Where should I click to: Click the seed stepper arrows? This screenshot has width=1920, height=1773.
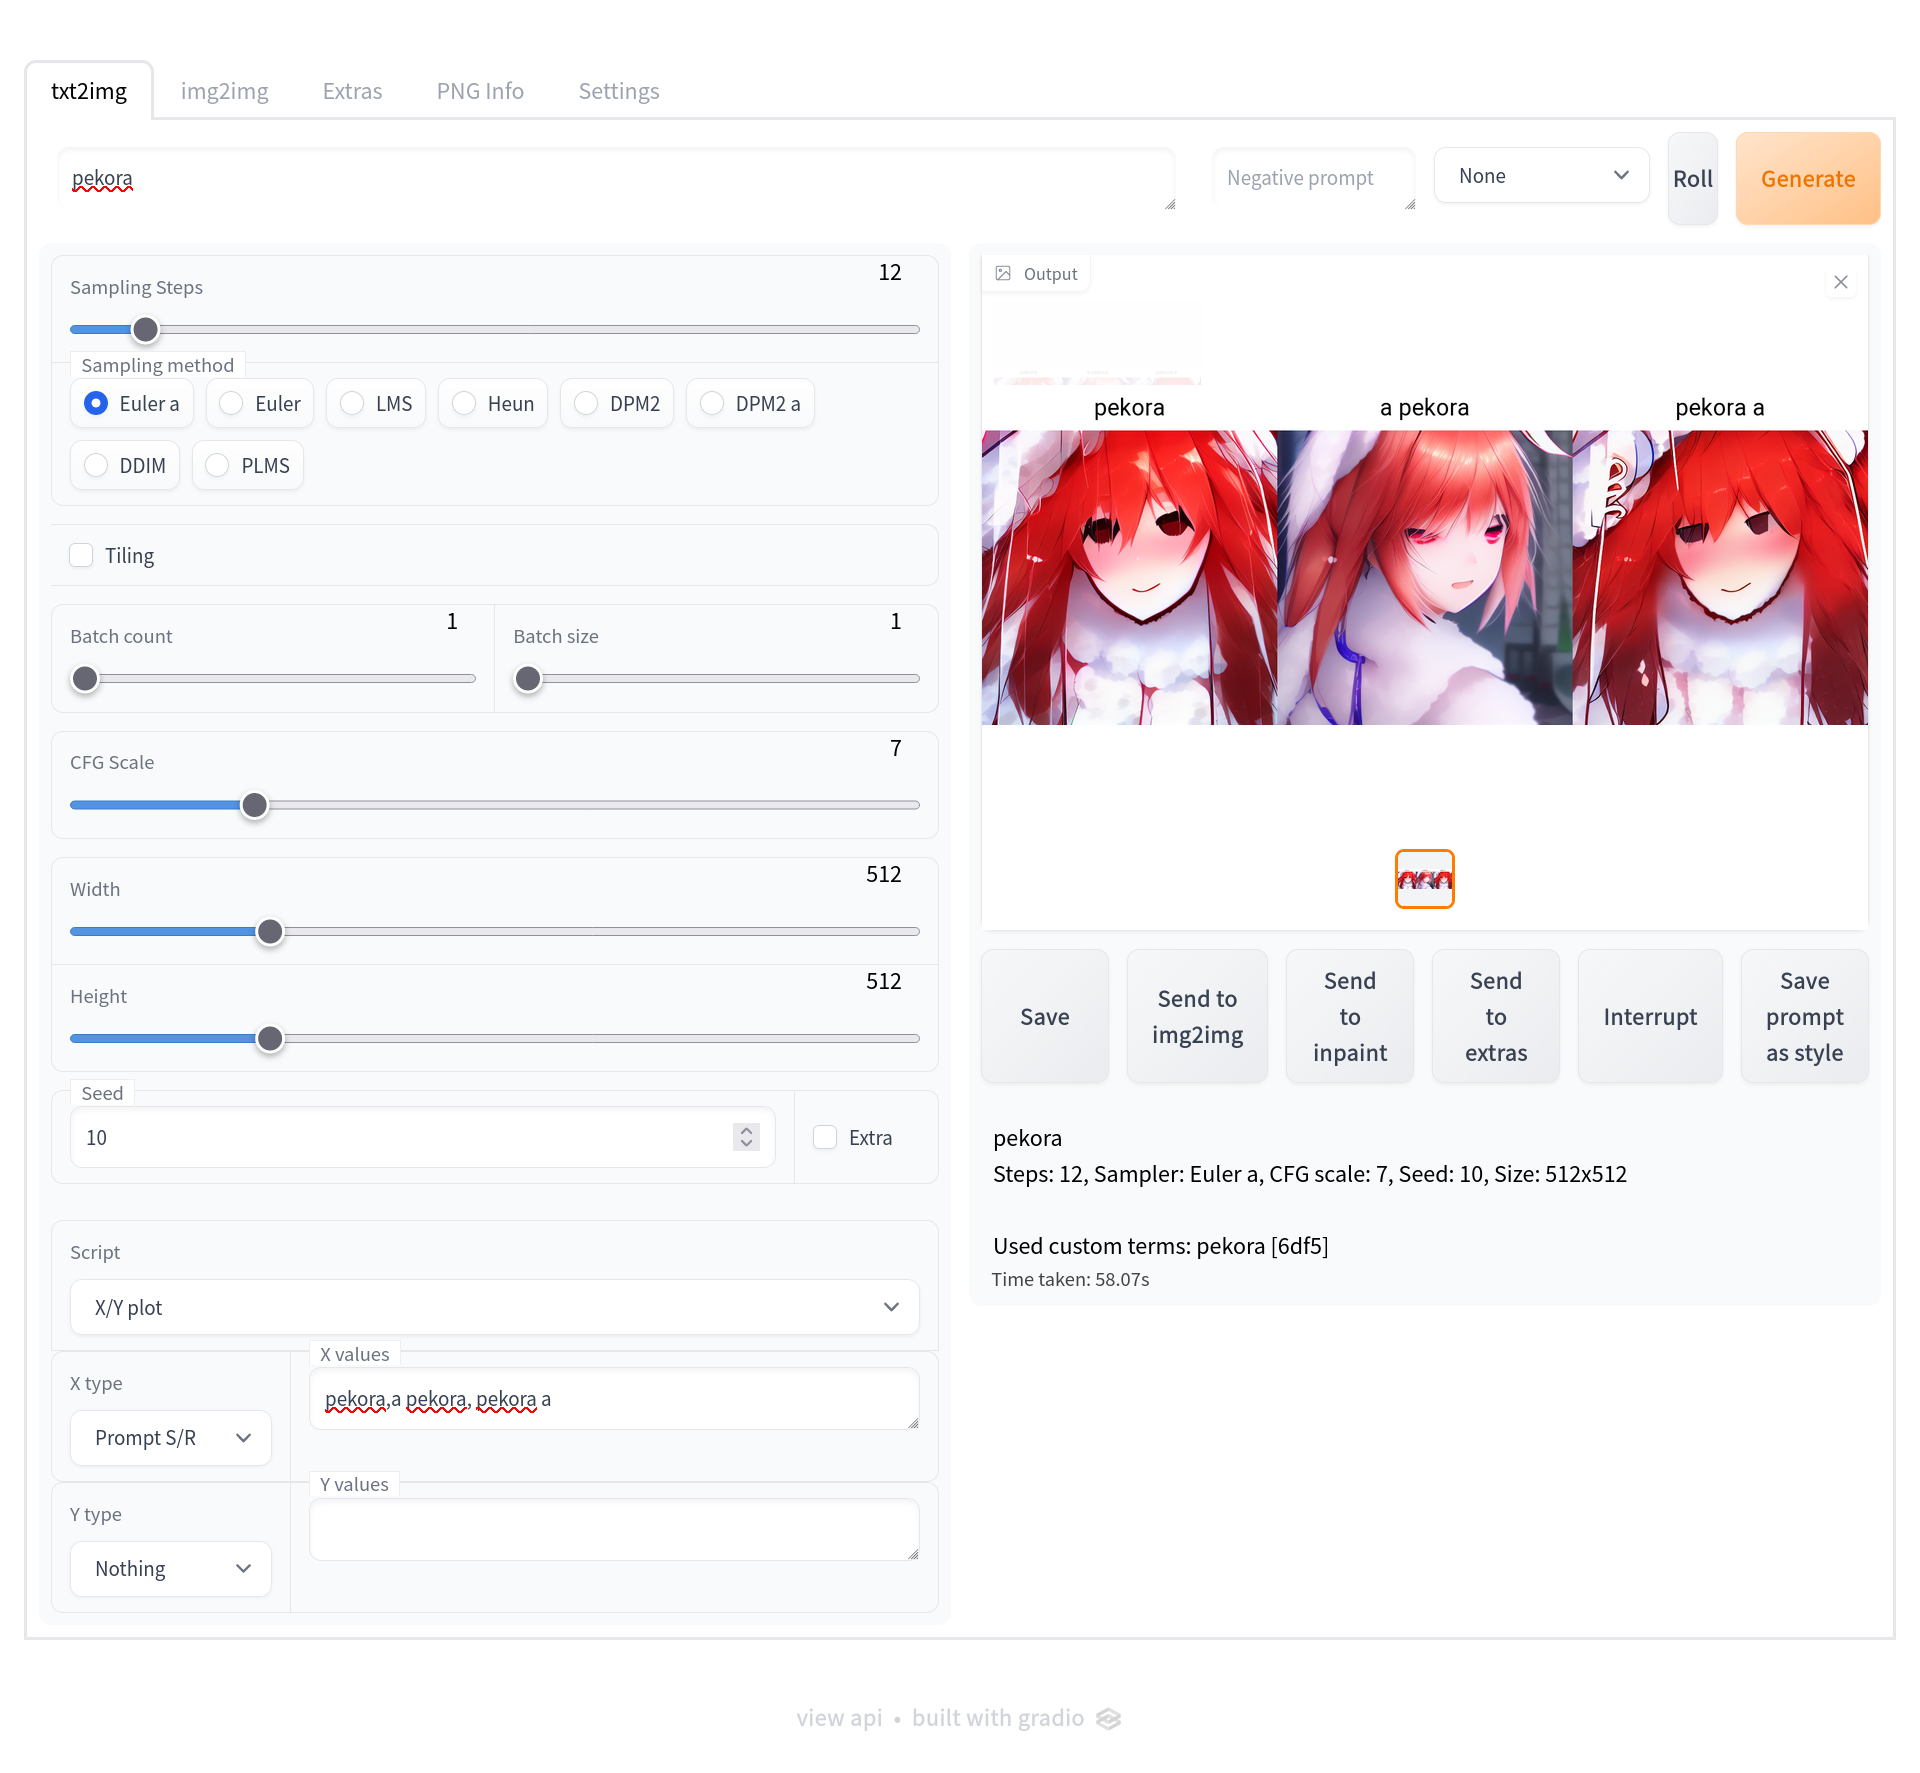point(746,1137)
